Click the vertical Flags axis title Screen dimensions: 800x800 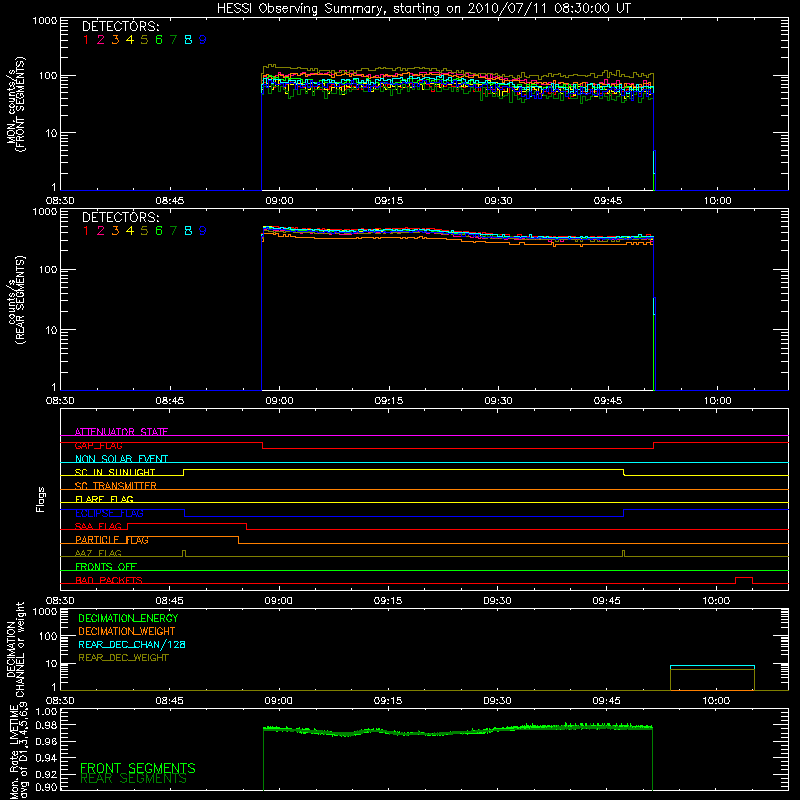[41, 499]
